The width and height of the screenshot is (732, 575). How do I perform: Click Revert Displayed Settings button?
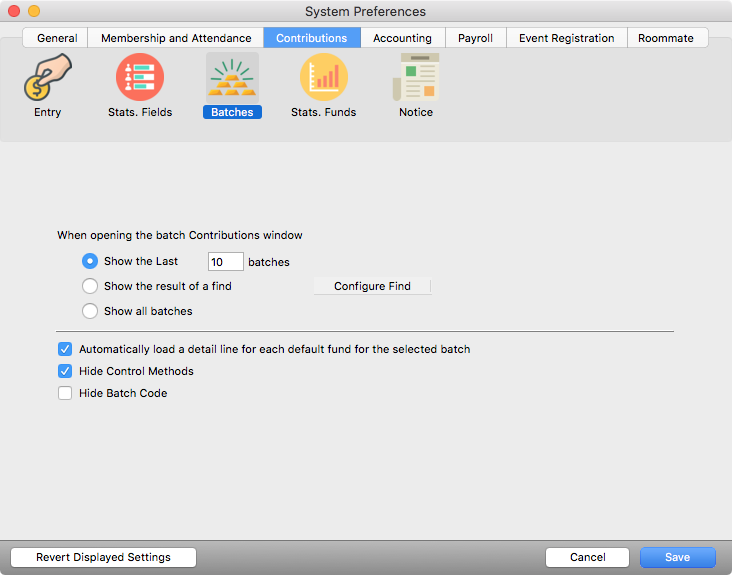[x=103, y=557]
